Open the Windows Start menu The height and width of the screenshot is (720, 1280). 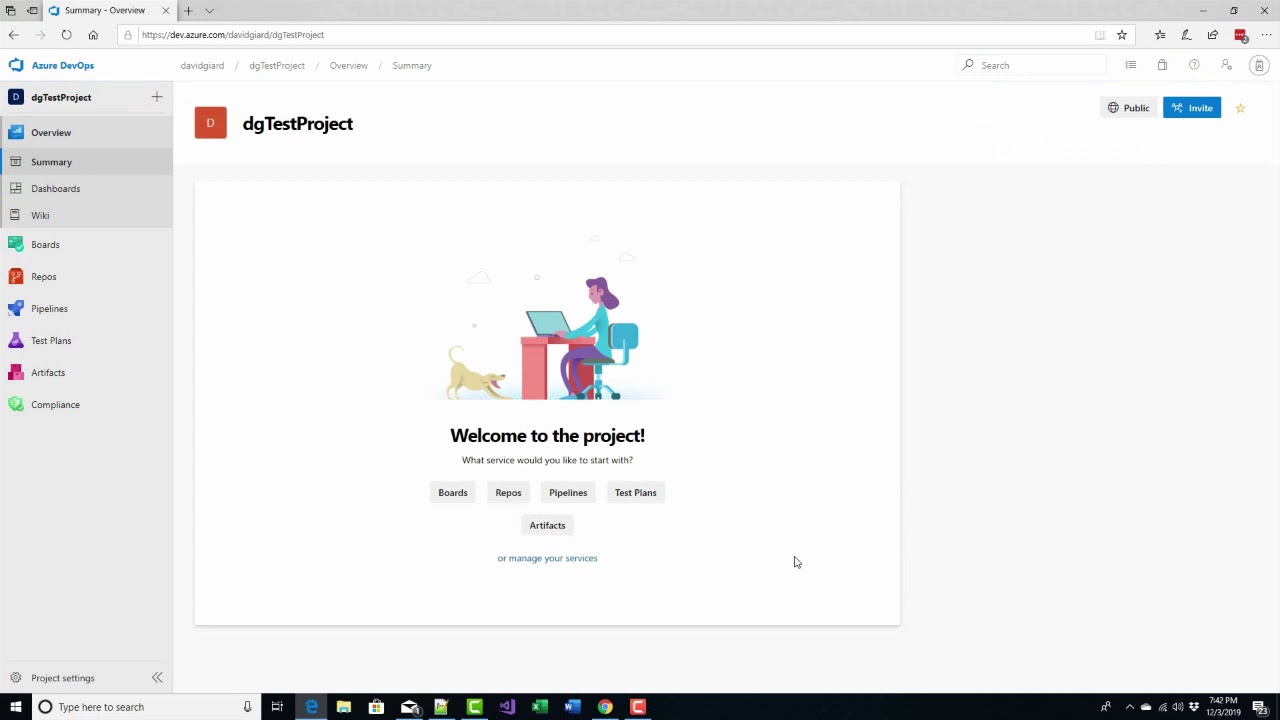point(15,707)
